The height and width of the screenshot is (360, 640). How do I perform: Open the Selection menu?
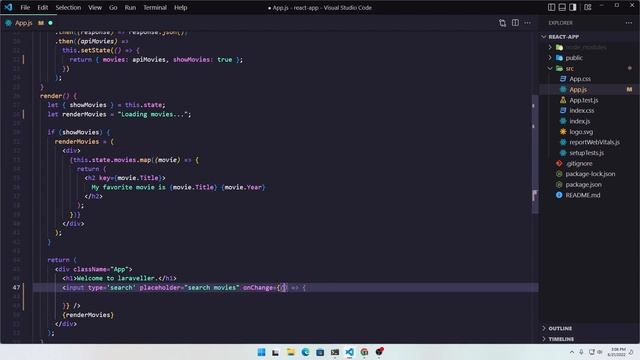click(68, 7)
